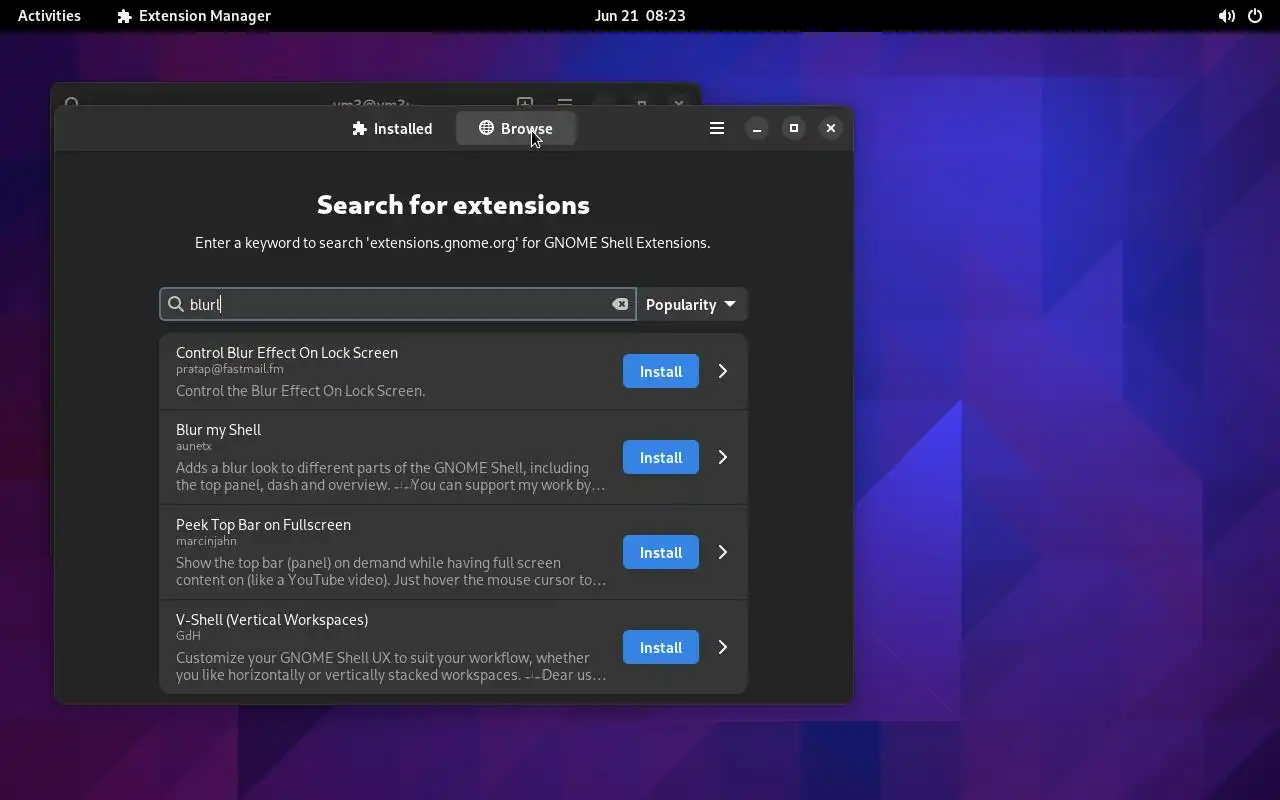This screenshot has height=800, width=1280.
Task: Open the power menu icon
Action: click(1255, 16)
